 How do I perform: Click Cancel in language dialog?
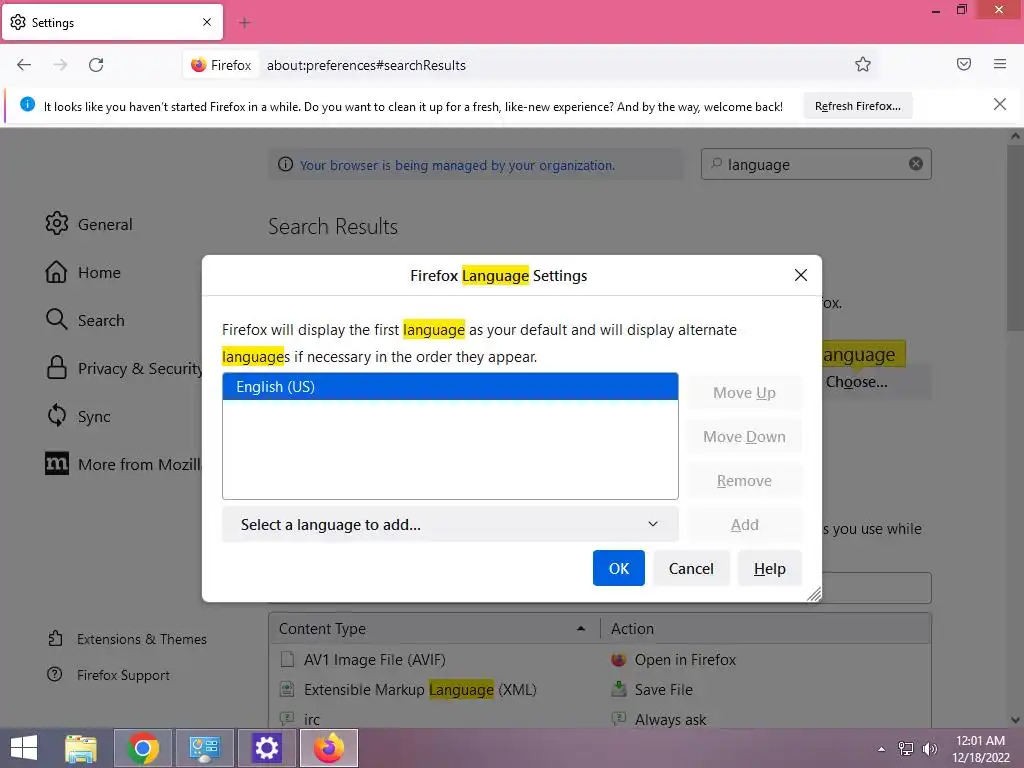coord(691,568)
